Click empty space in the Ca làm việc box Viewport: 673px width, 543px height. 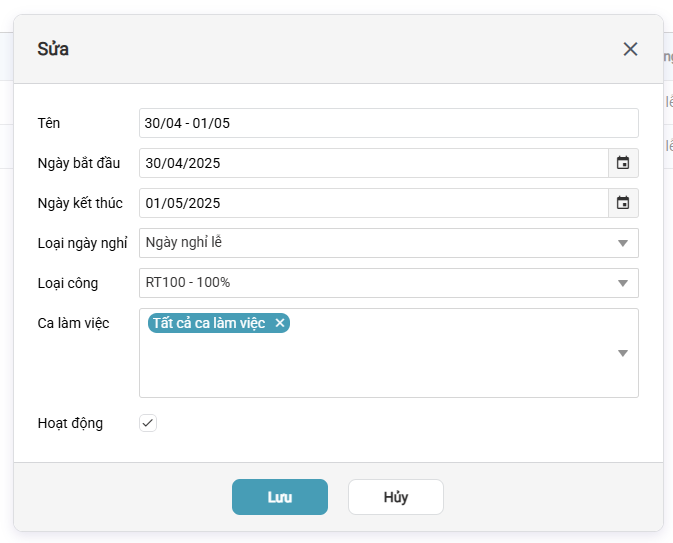coord(380,370)
